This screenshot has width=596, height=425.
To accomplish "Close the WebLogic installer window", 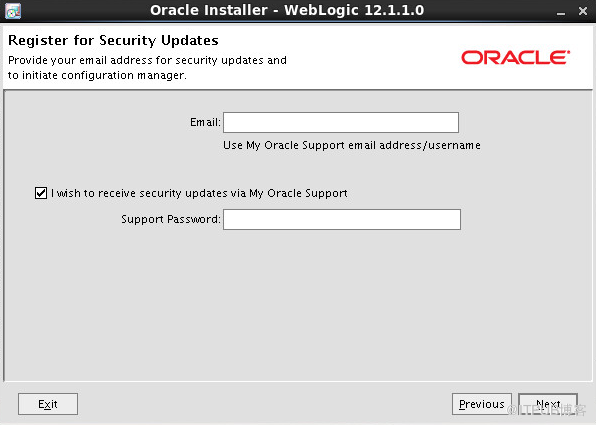I will tap(583, 11).
